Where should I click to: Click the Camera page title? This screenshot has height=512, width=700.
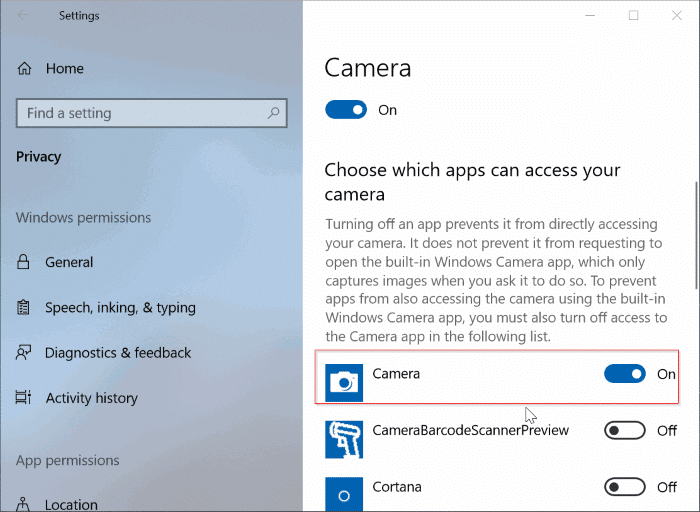click(x=367, y=68)
